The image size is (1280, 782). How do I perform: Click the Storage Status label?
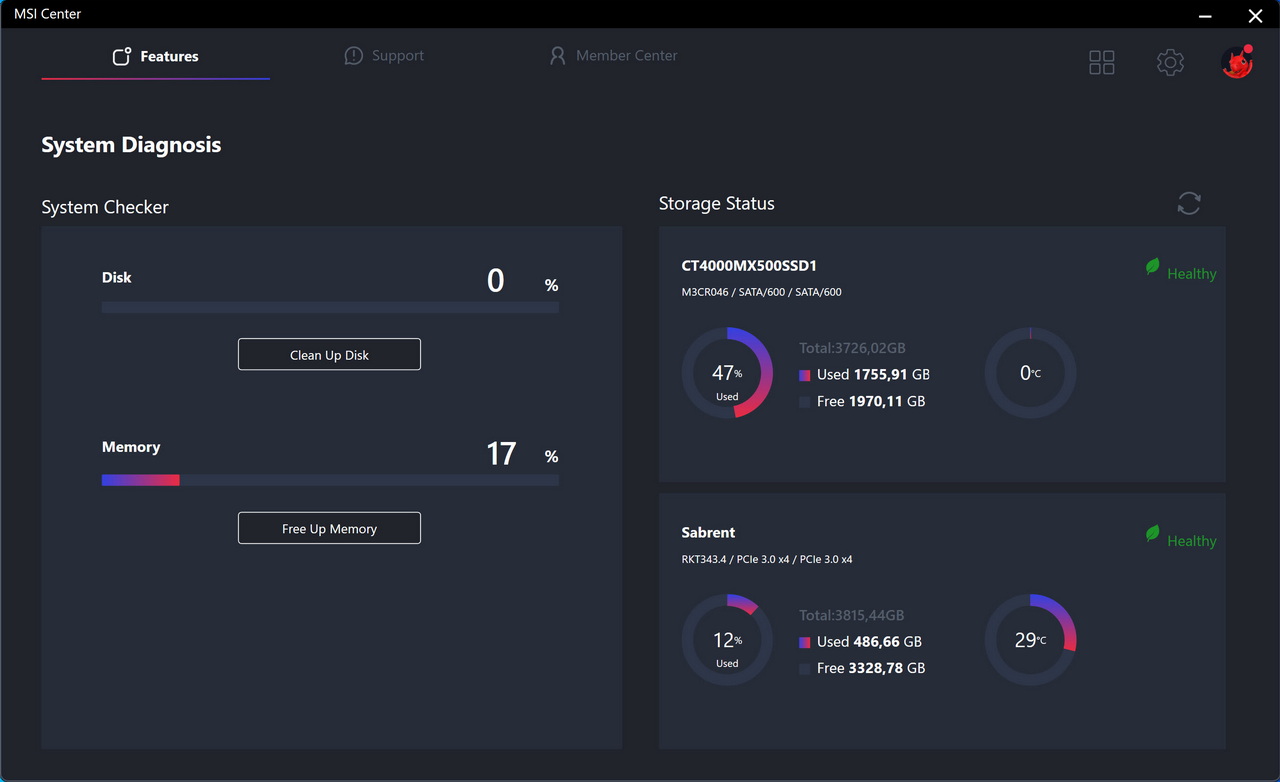[x=716, y=203]
